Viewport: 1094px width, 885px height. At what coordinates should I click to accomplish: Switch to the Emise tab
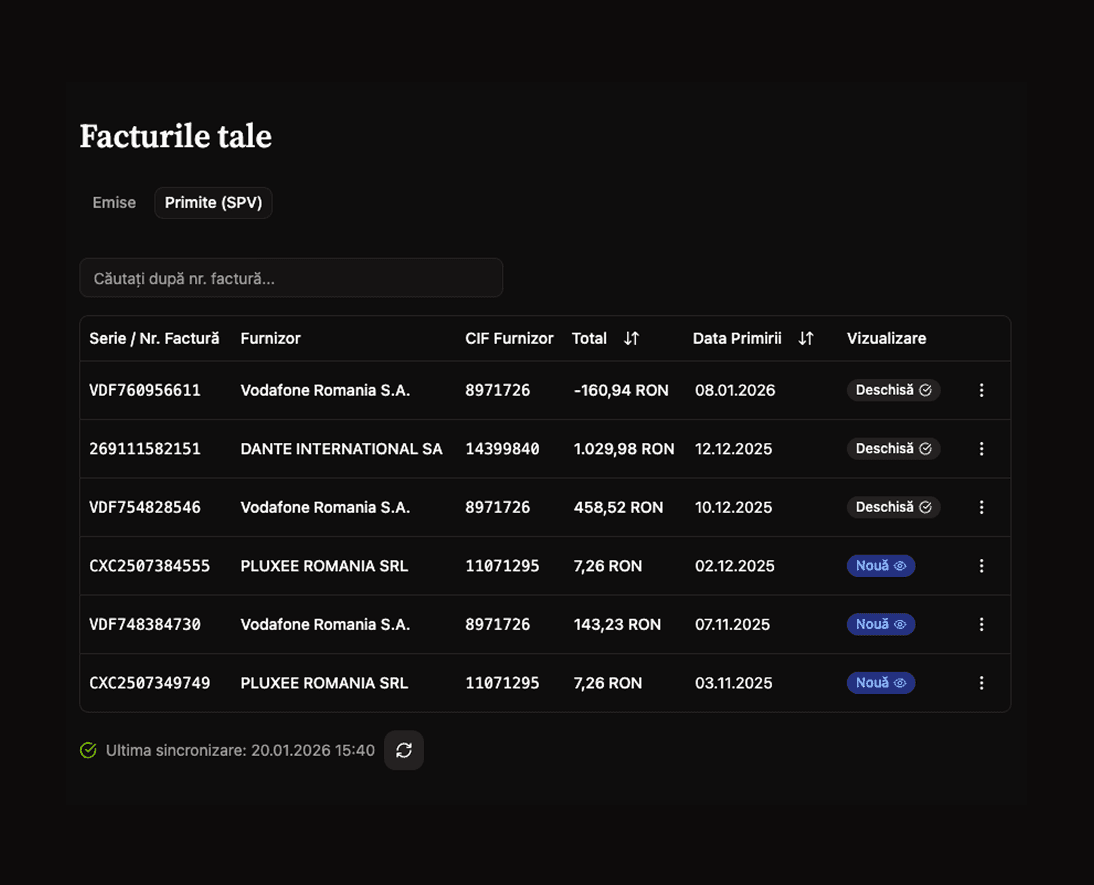[114, 203]
